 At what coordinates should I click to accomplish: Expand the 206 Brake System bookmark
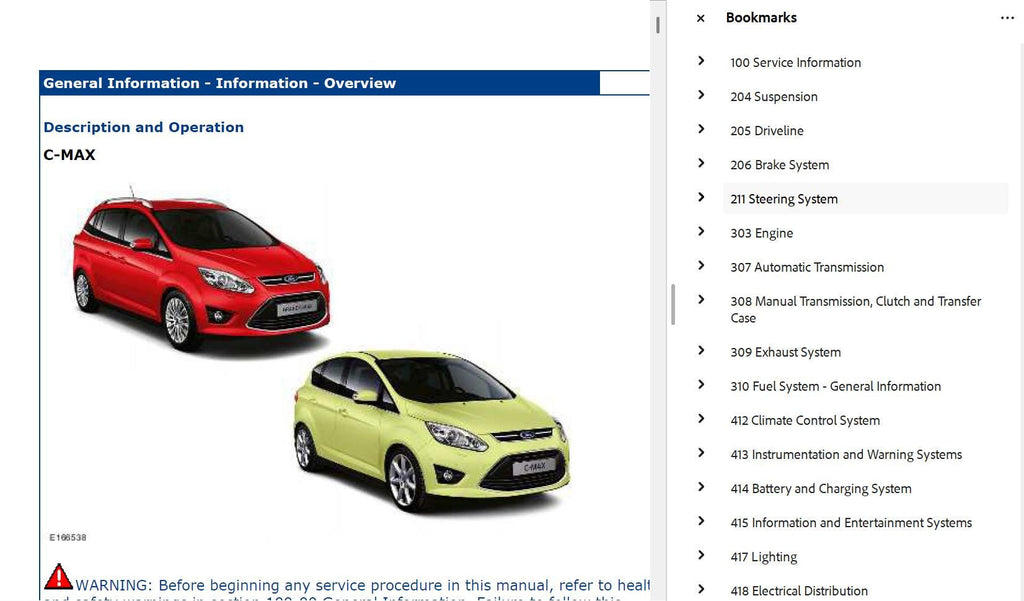click(701, 163)
